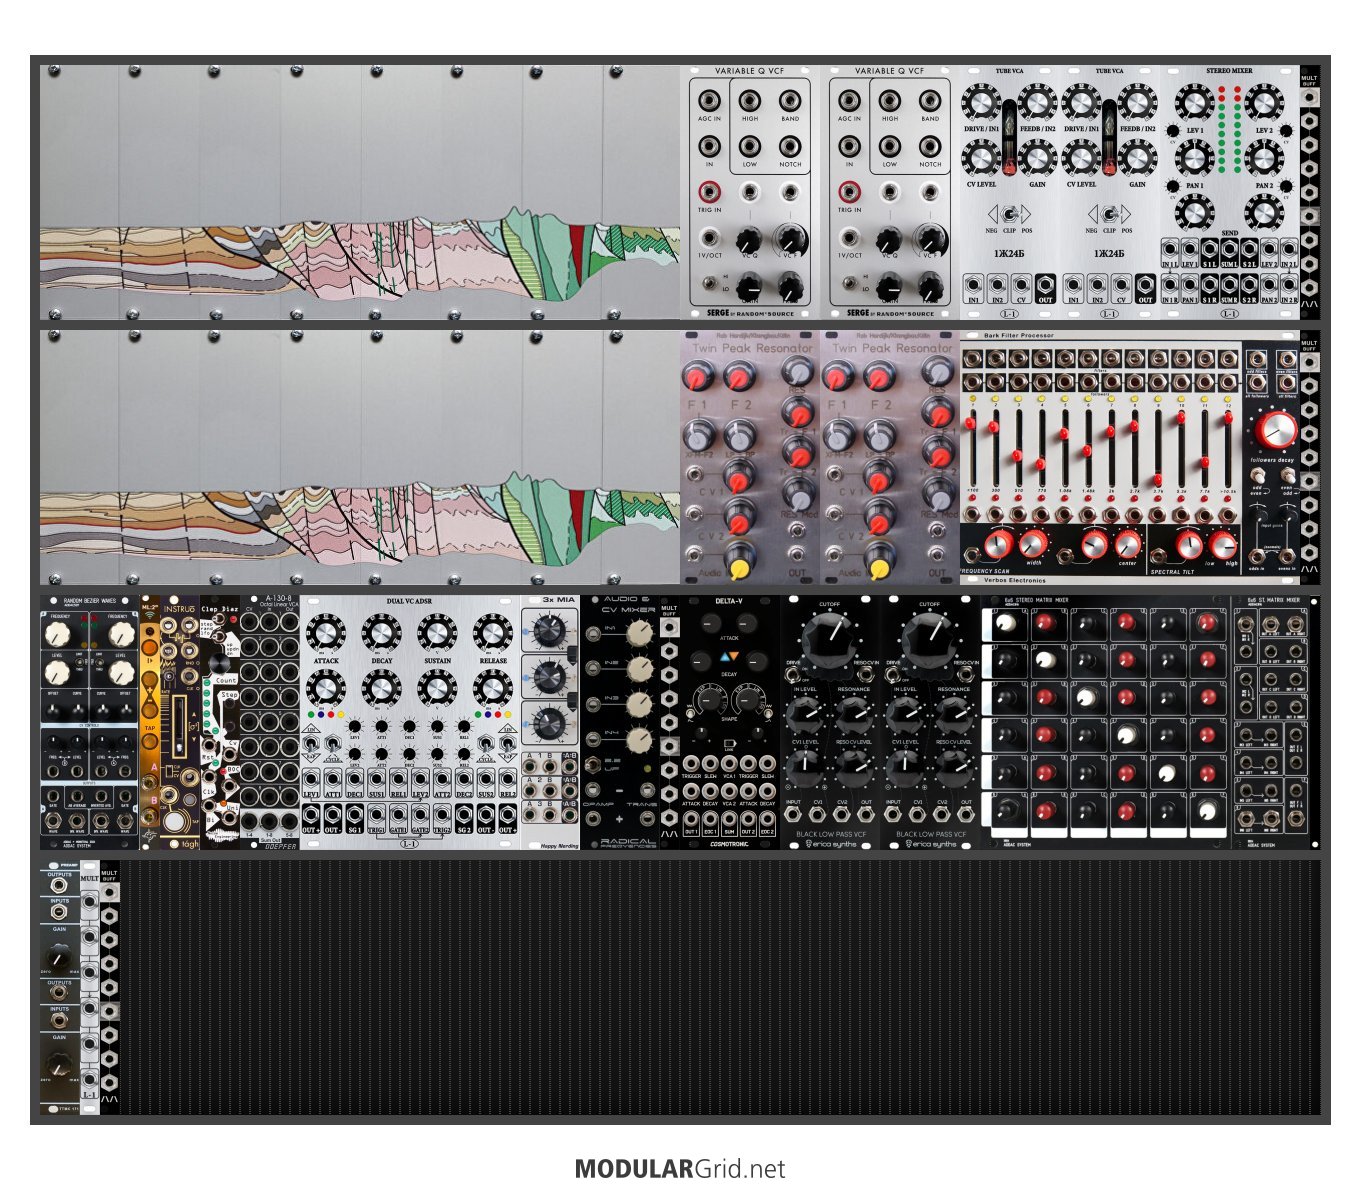This screenshot has width=1361, height=1190.
Task: Click PAN 1 knob on Stereo Mixer
Action: point(1193,158)
